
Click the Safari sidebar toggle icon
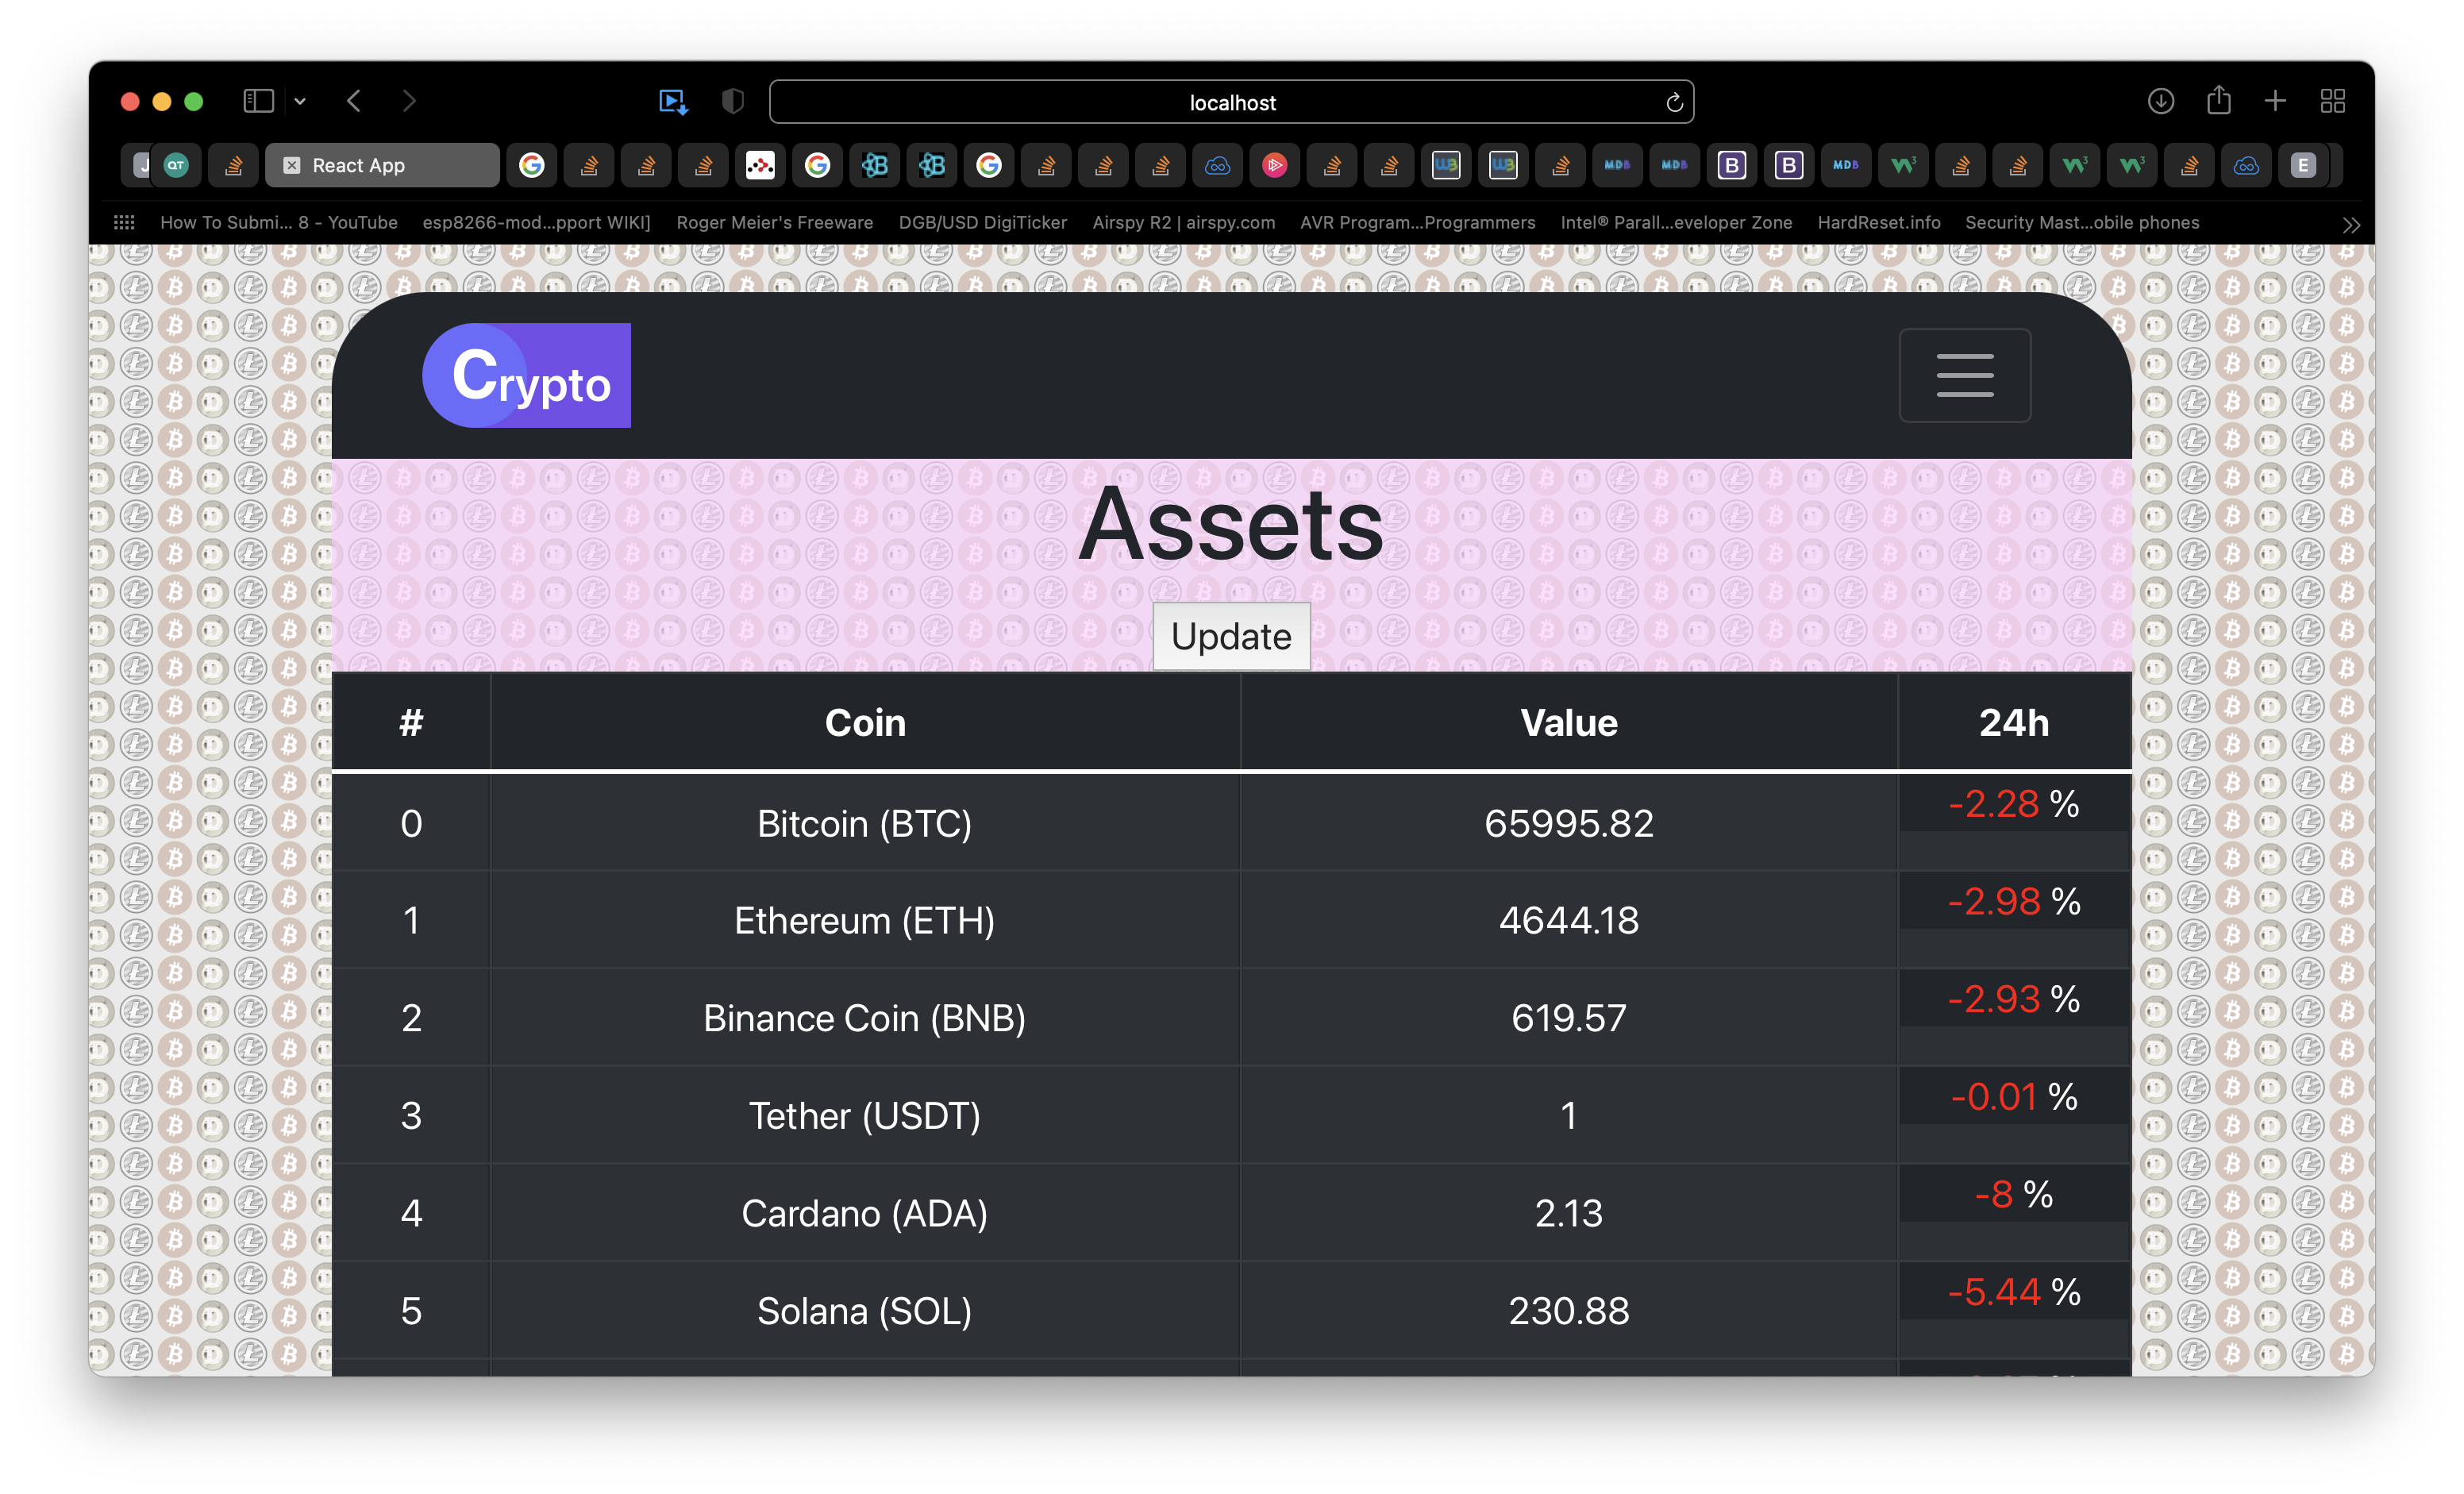click(x=258, y=101)
